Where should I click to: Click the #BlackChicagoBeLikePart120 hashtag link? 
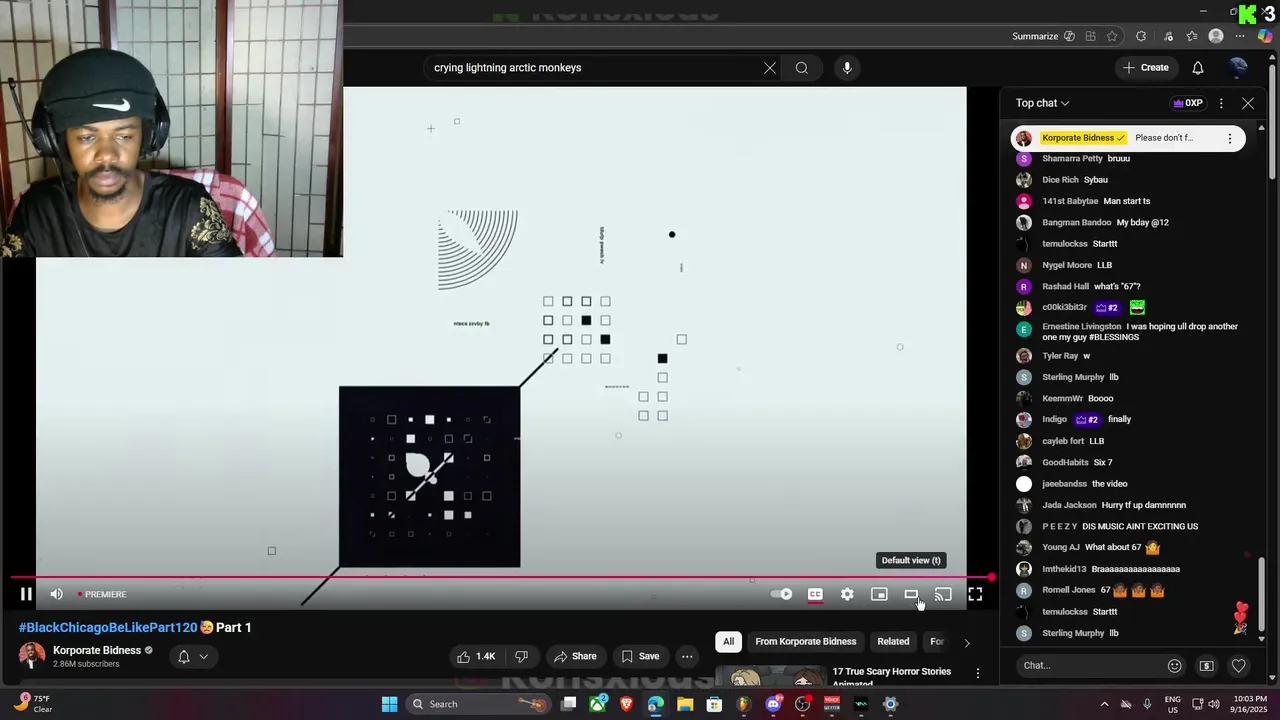point(108,627)
